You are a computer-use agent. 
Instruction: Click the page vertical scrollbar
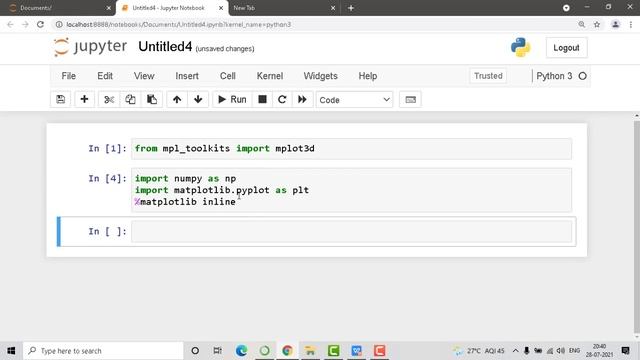click(x=636, y=227)
